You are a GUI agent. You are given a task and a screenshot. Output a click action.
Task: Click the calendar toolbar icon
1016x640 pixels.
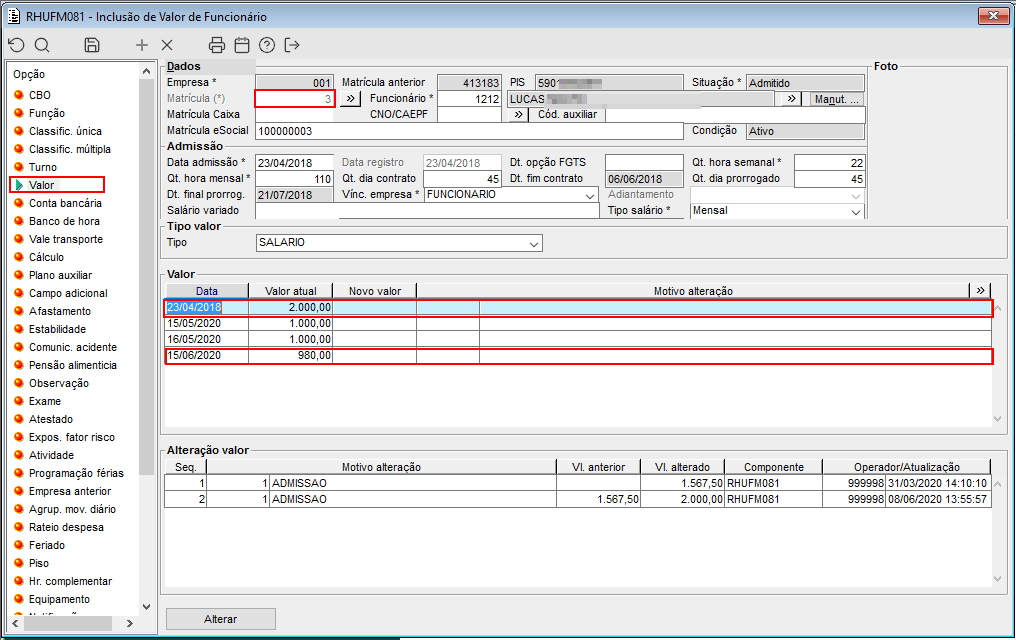[x=242, y=45]
